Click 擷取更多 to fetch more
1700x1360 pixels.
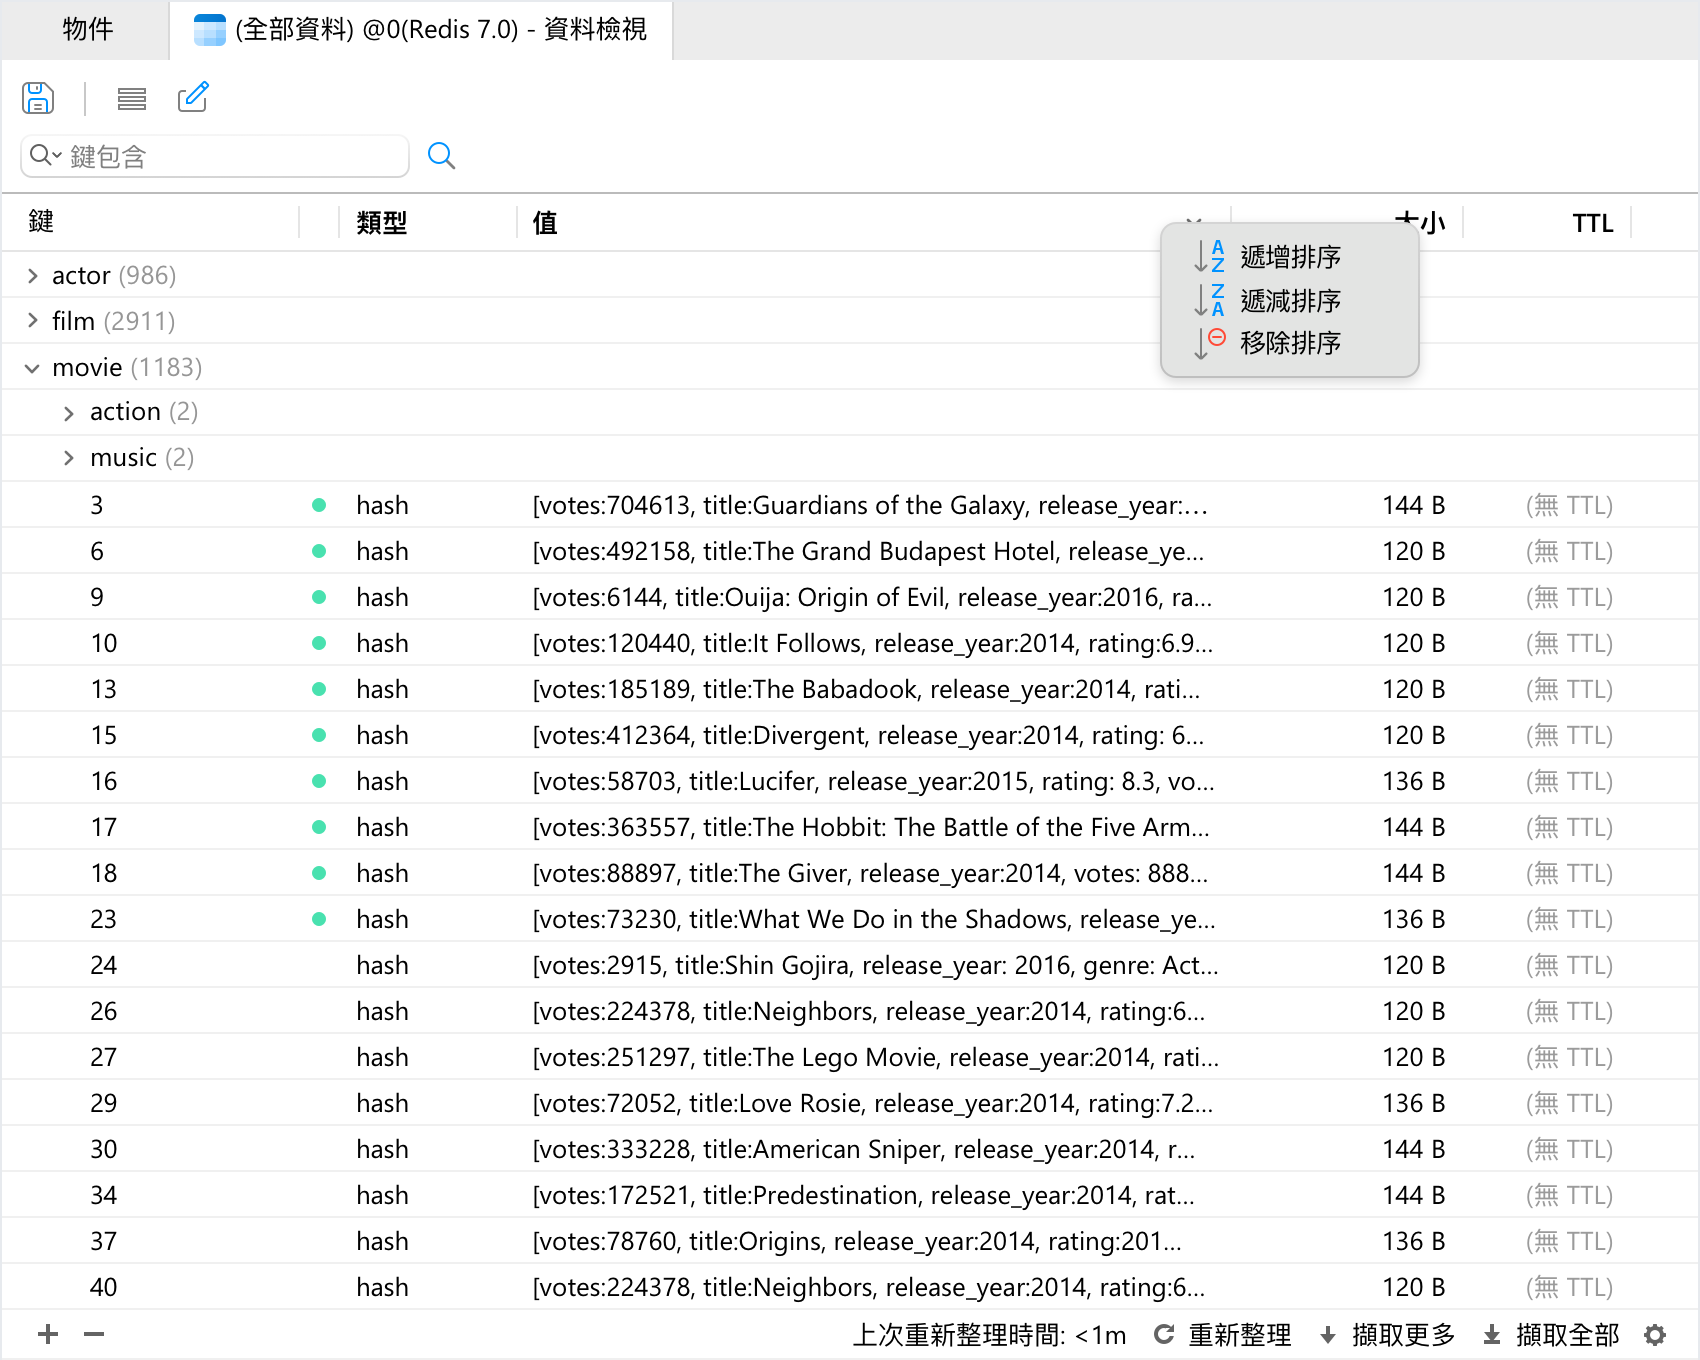(1387, 1335)
